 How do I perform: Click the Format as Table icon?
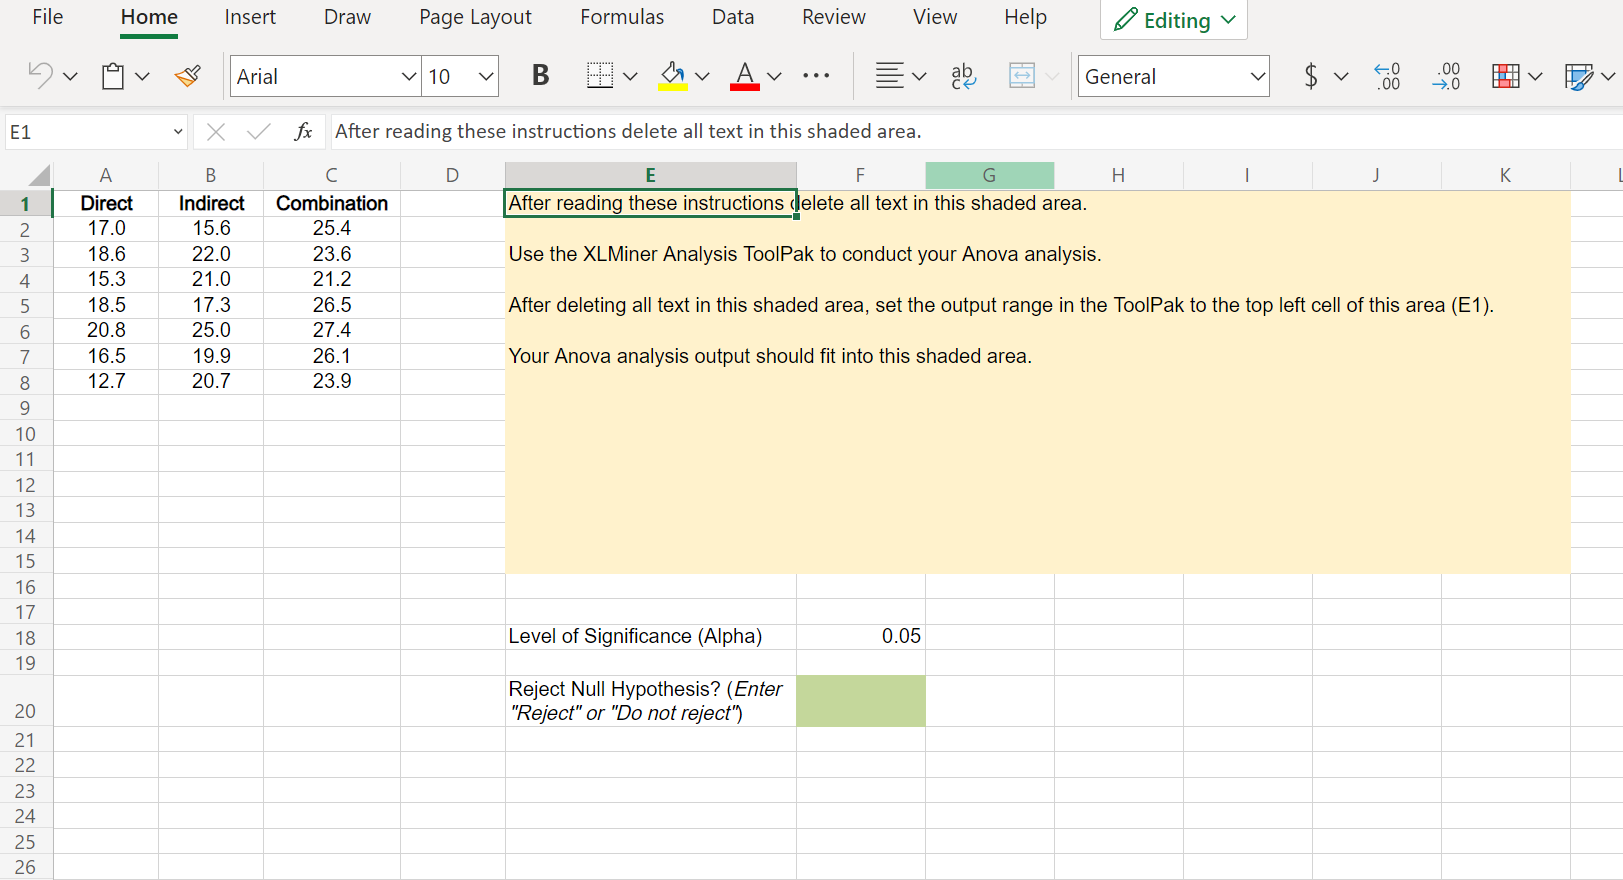[1579, 76]
